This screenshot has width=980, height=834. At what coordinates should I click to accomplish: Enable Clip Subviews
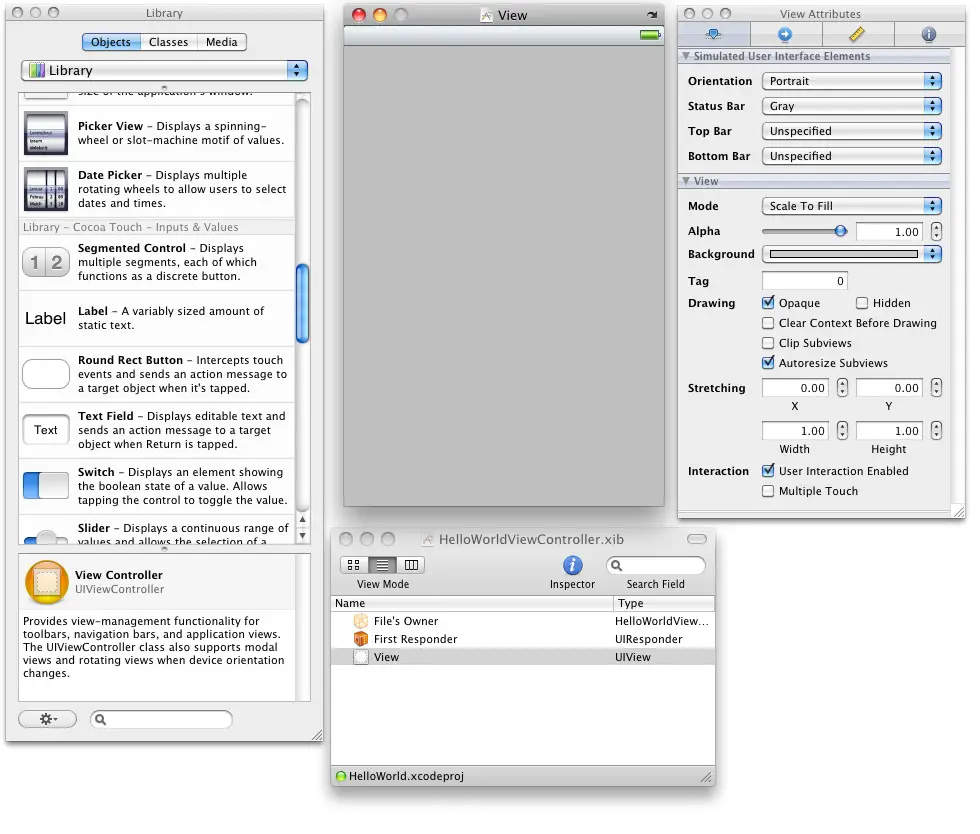click(x=767, y=343)
